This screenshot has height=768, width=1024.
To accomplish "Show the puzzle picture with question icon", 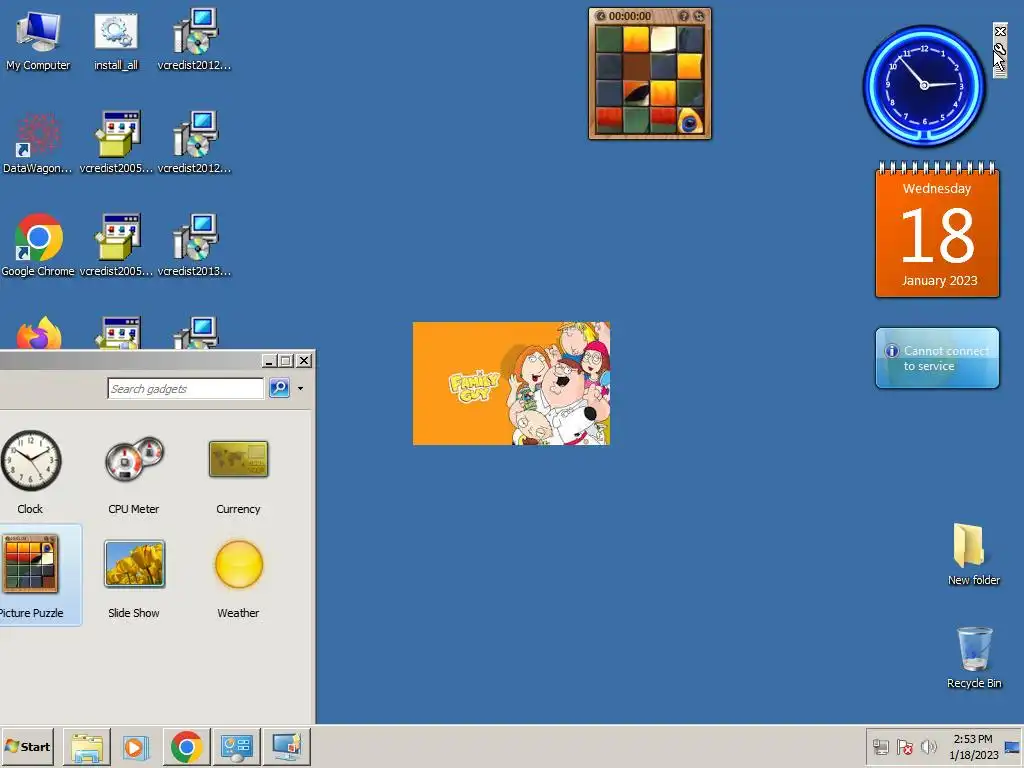I will (684, 16).
